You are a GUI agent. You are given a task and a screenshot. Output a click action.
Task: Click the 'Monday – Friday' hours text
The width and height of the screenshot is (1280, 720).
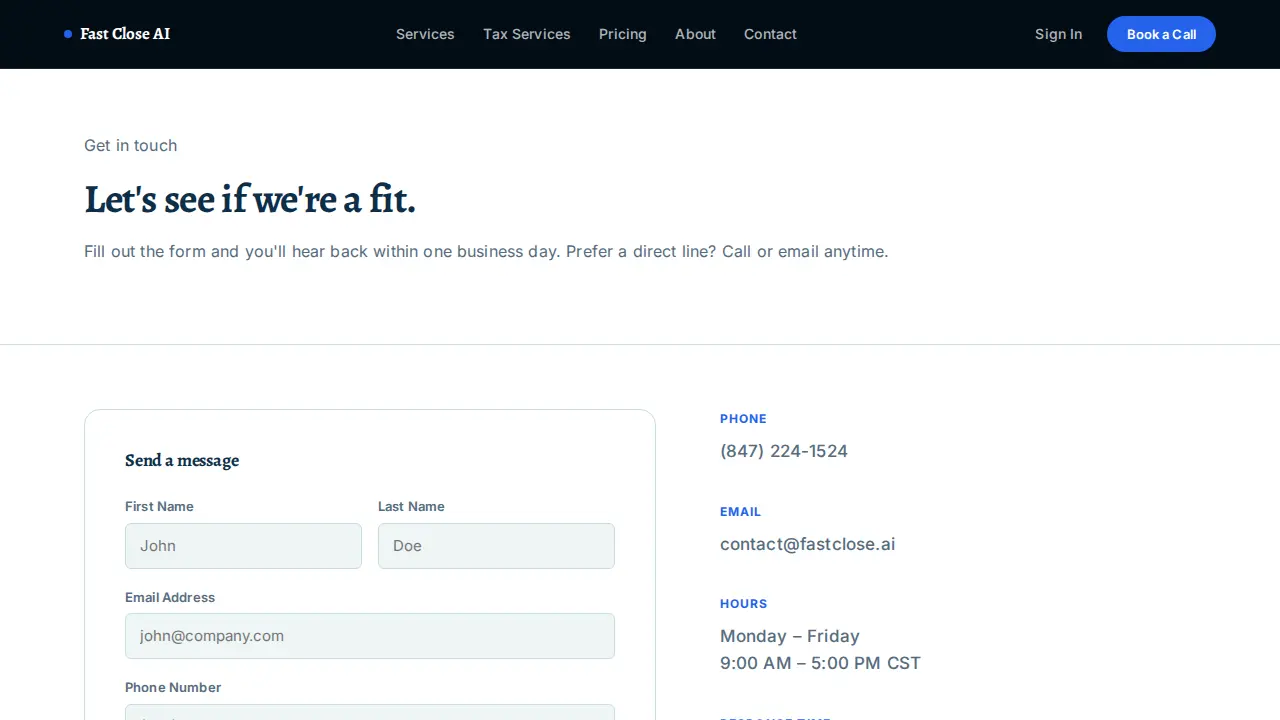(790, 636)
